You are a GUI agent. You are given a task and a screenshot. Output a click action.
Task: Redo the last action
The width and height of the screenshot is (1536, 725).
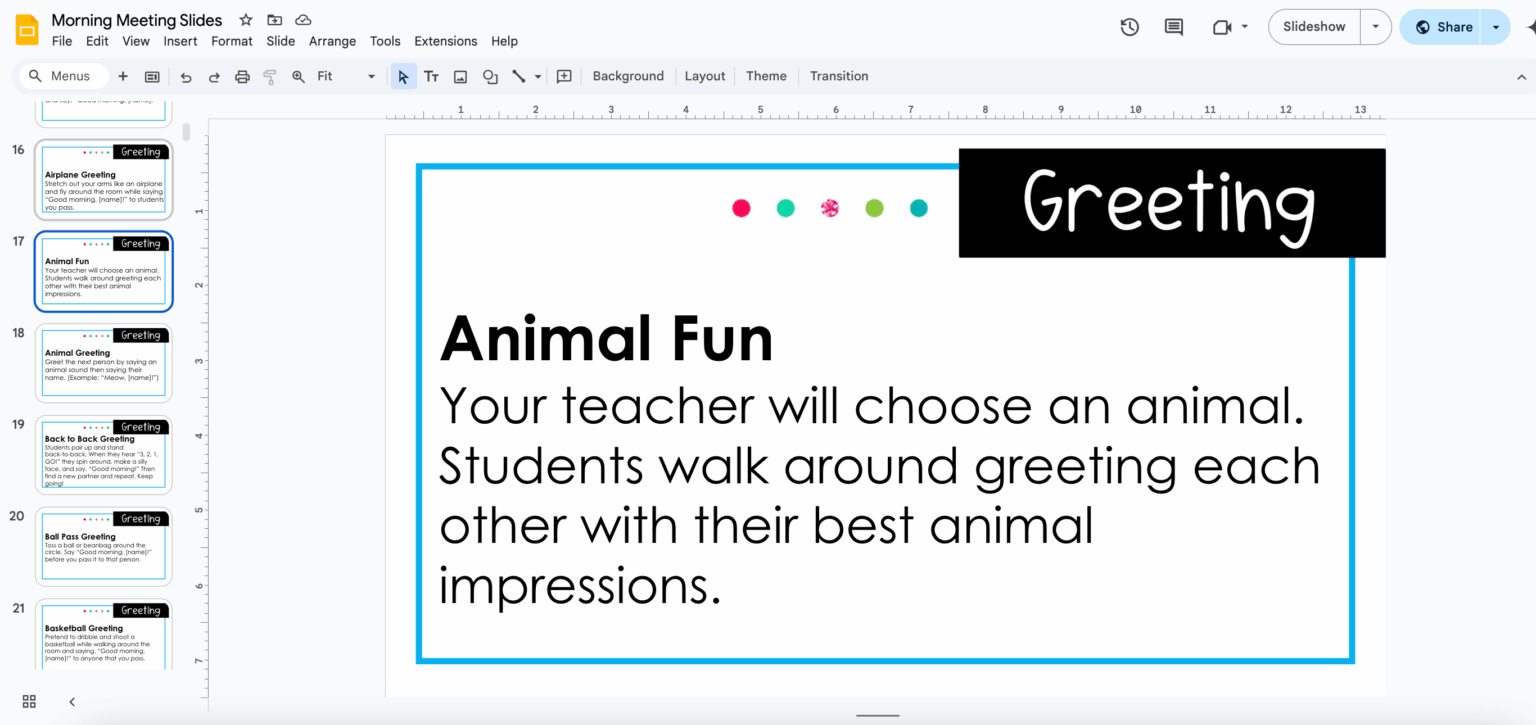[213, 76]
